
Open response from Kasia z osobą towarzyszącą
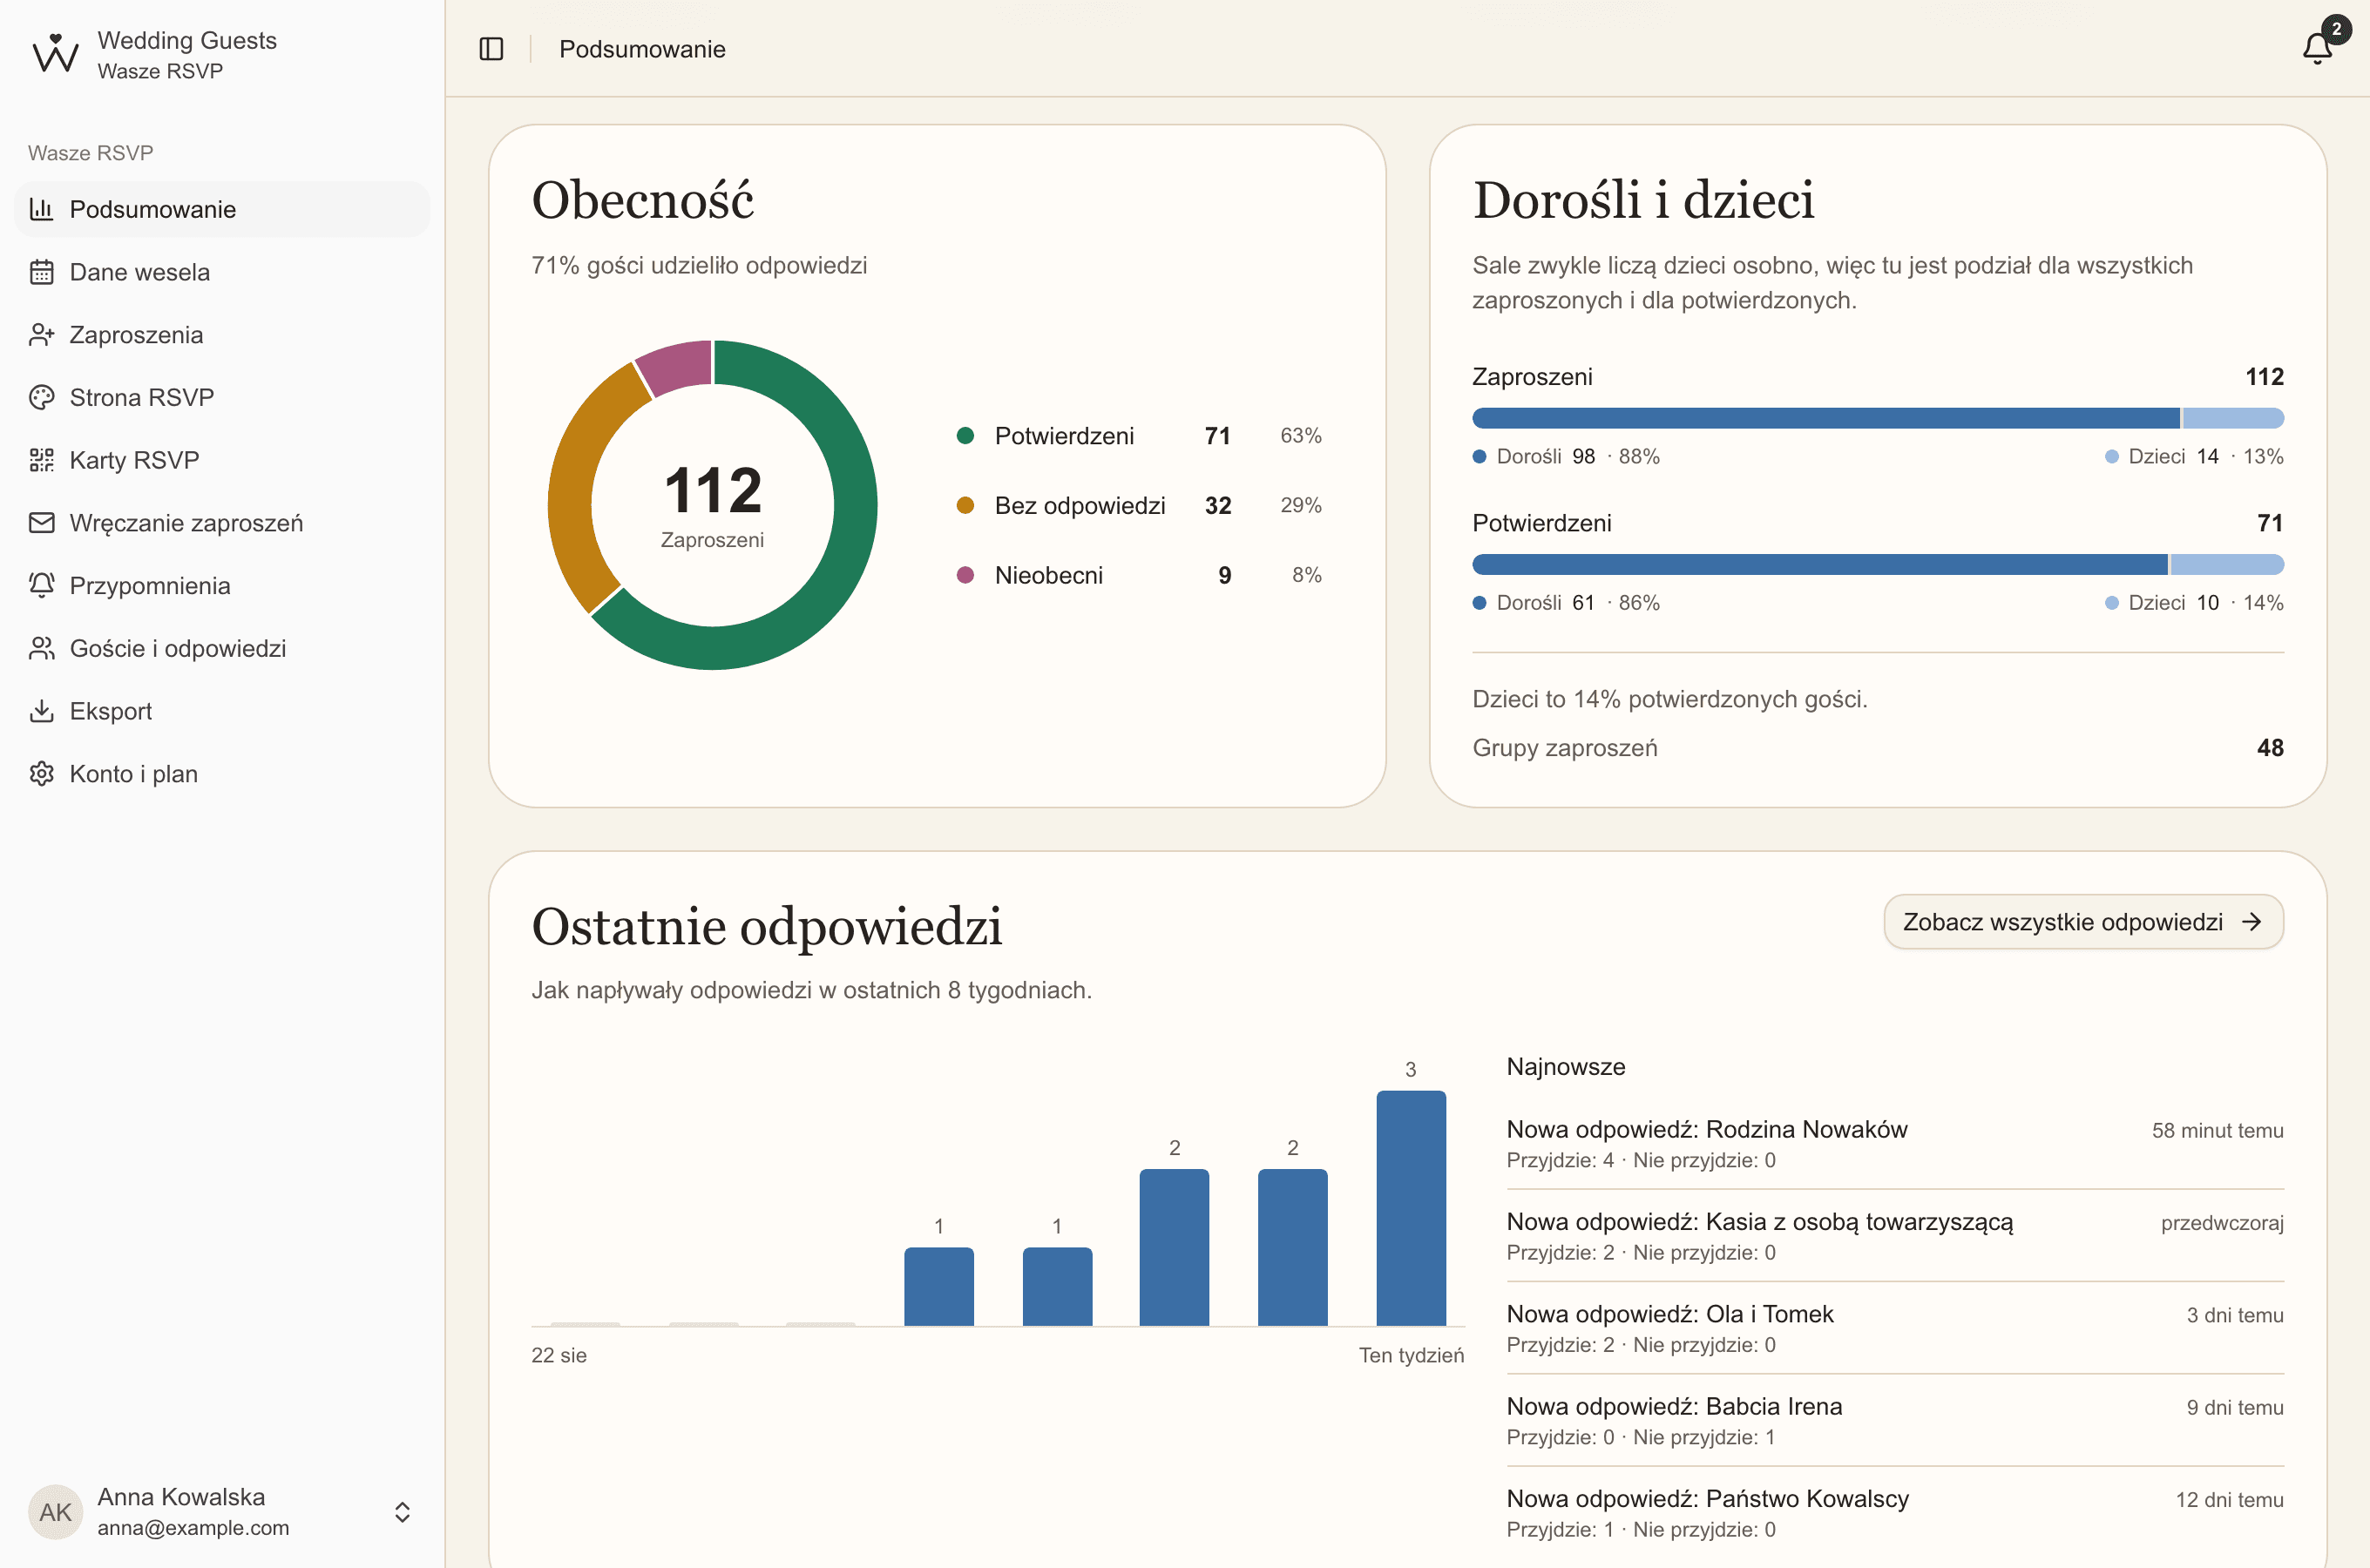1895,1236
